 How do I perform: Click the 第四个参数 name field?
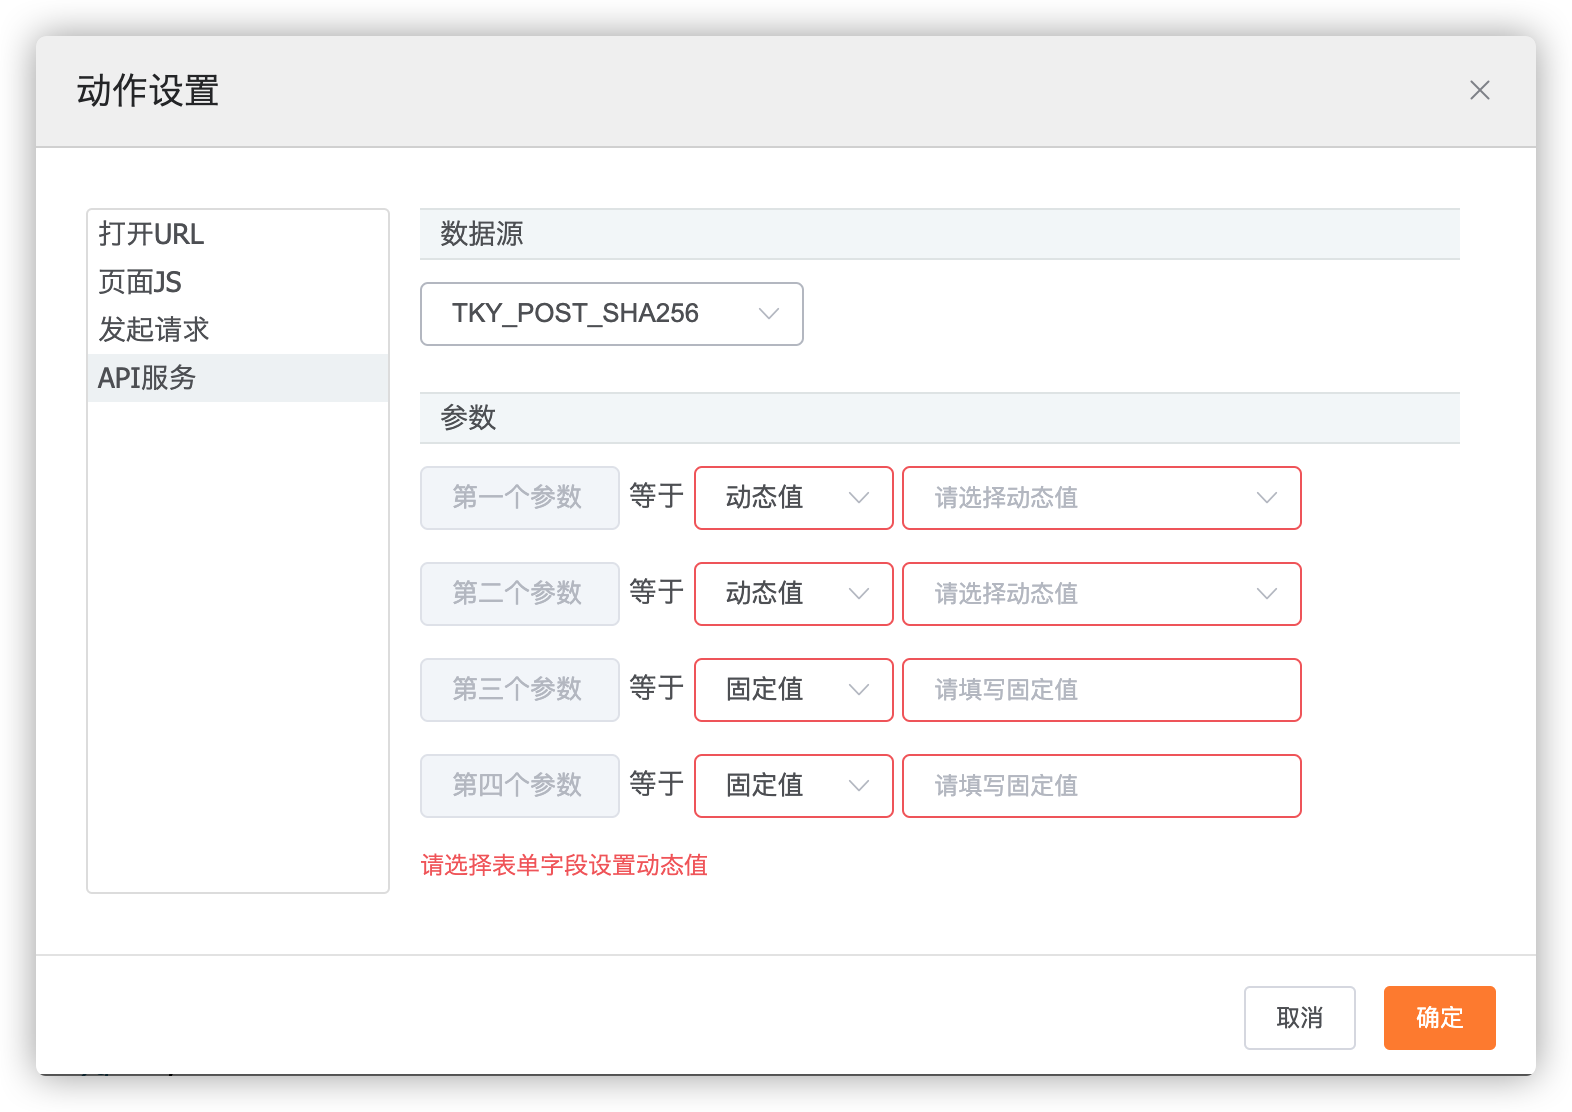pos(519,786)
